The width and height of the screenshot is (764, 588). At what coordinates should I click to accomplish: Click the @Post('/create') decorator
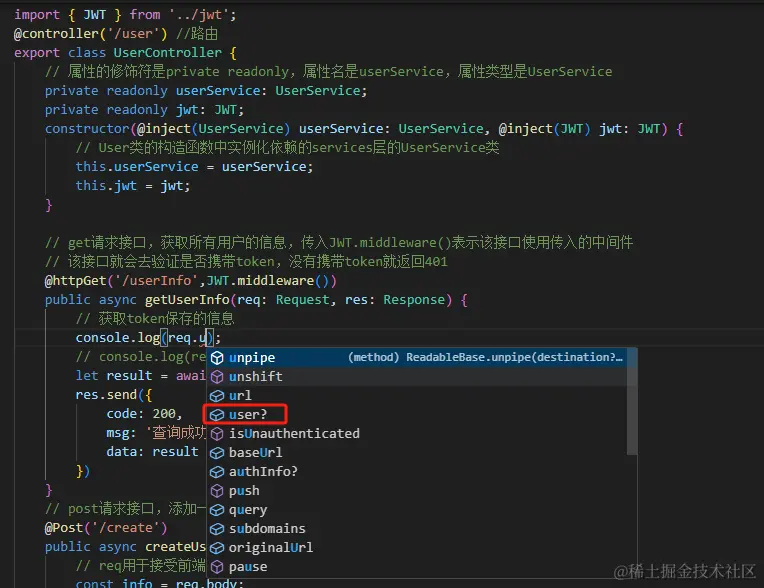(106, 528)
